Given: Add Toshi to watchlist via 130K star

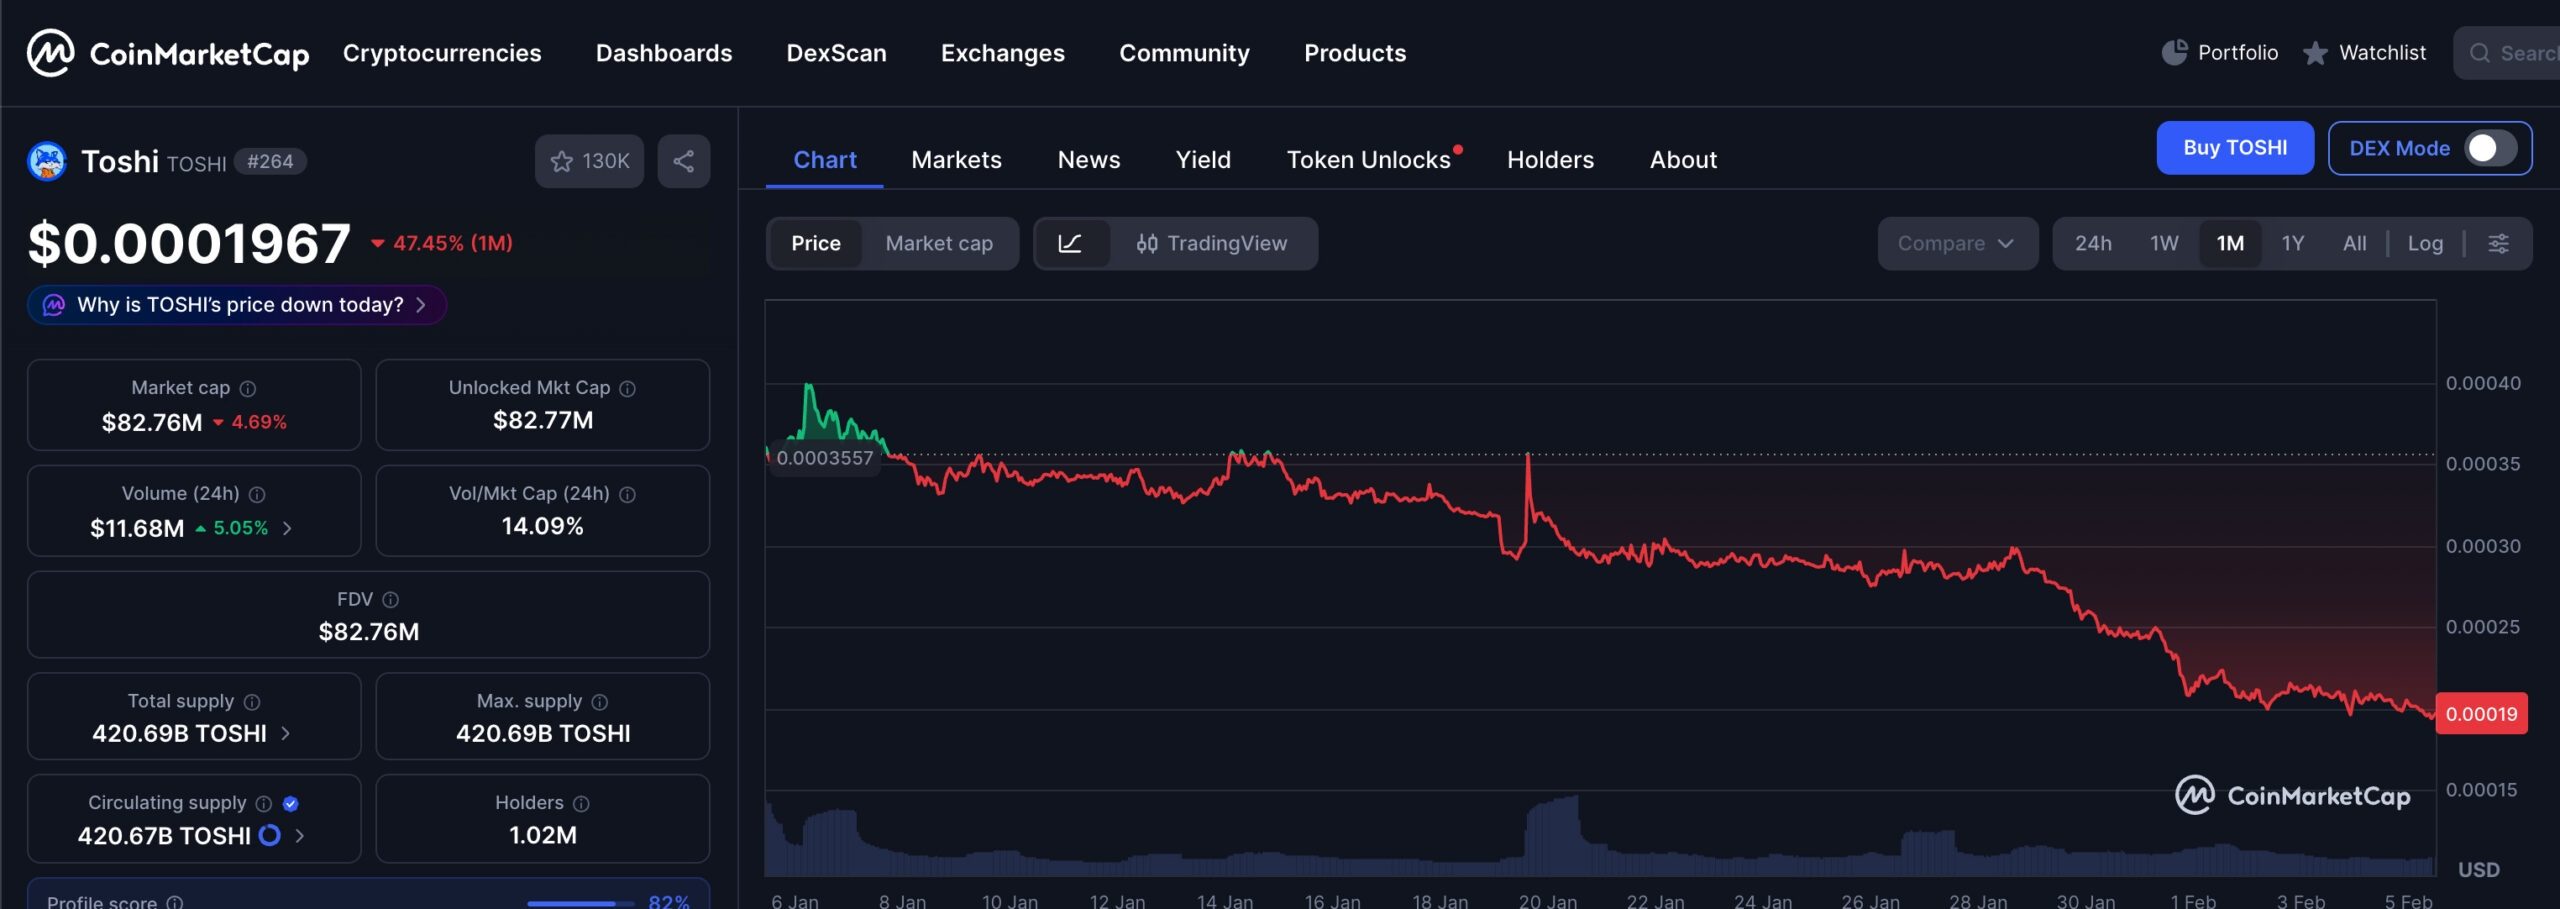Looking at the screenshot, I should click(589, 161).
